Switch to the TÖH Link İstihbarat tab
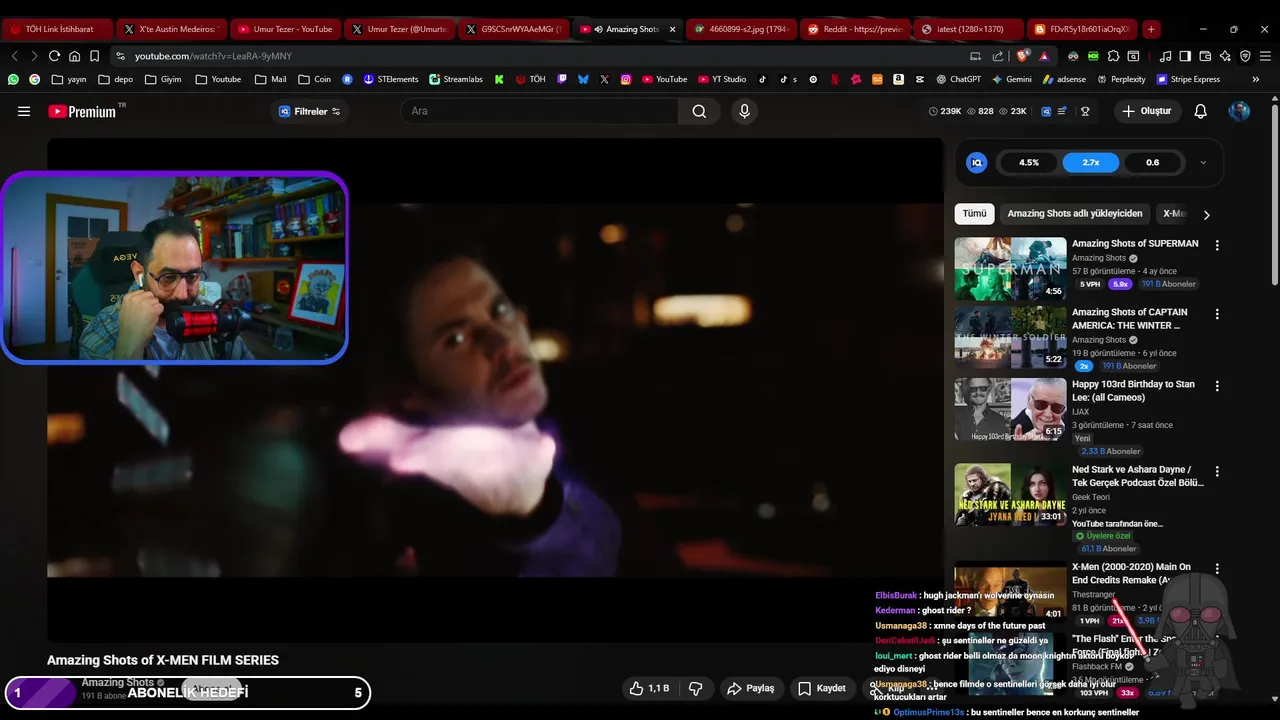The height and width of the screenshot is (720, 1280). pos(58,29)
